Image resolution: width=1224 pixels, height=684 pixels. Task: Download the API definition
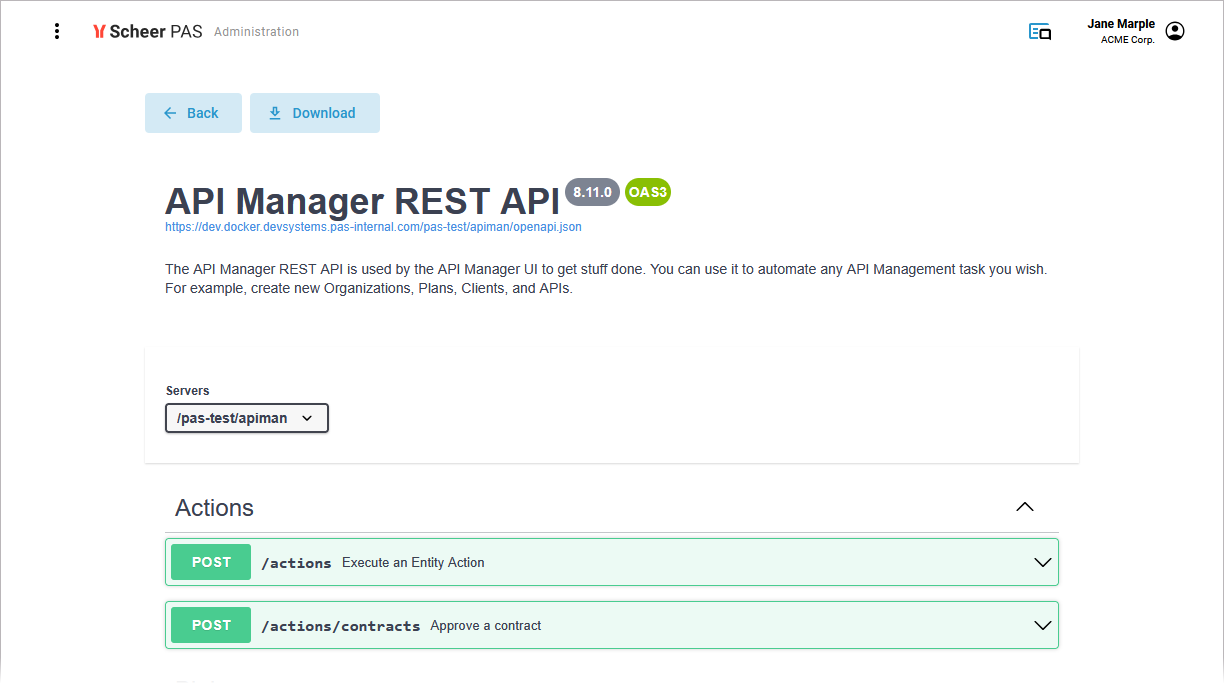point(314,113)
